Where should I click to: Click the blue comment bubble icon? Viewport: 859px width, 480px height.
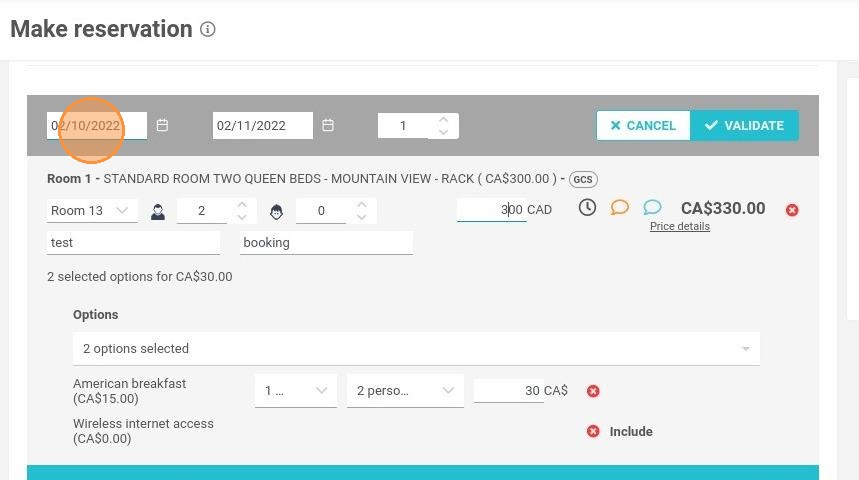click(652, 207)
